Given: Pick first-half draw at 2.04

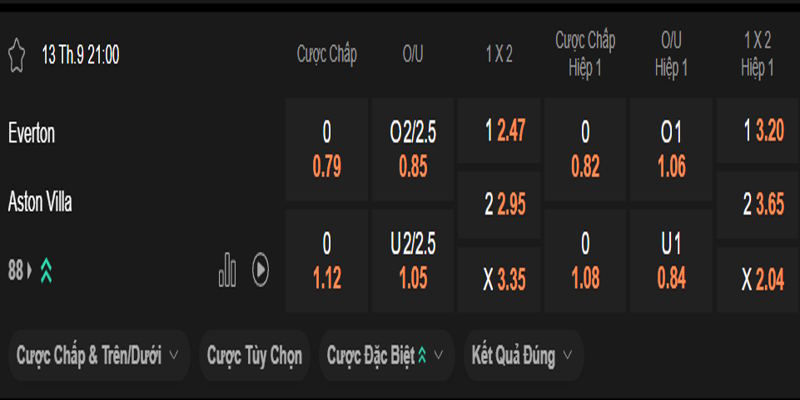Looking at the screenshot, I should [758, 279].
